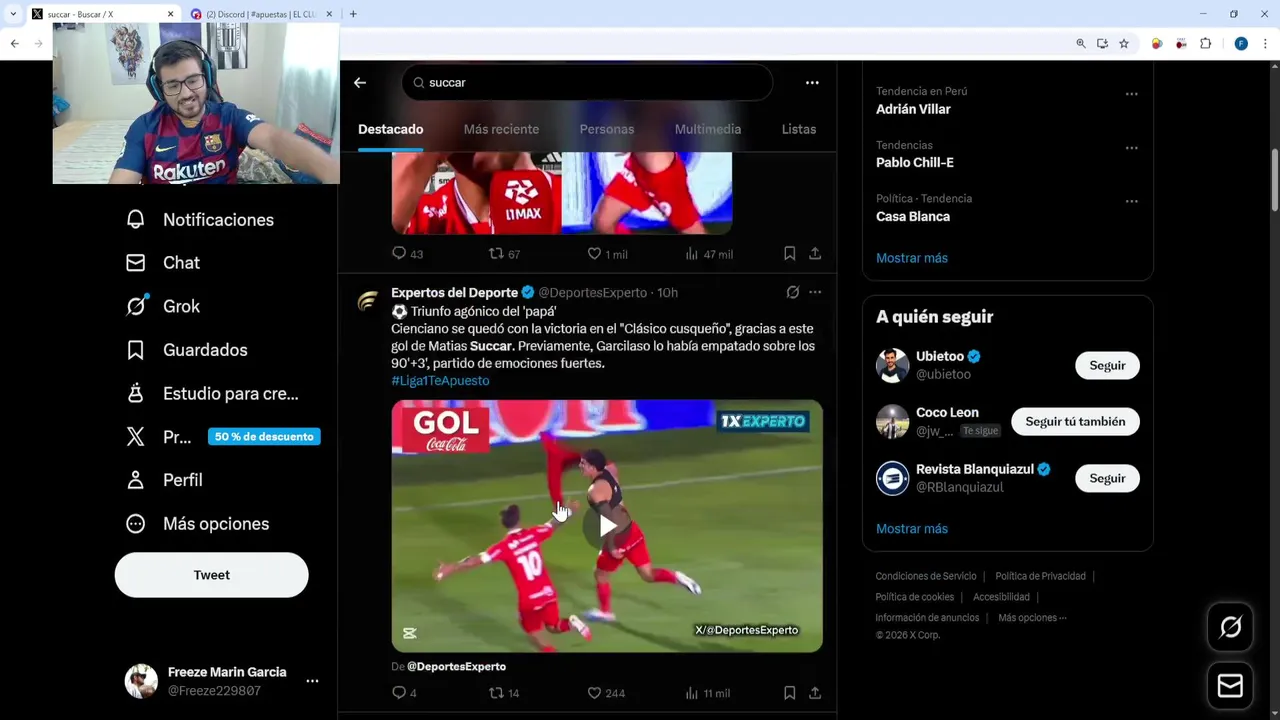Share the tweet with 47 mil views
The height and width of the screenshot is (720, 1280).
[x=815, y=254]
